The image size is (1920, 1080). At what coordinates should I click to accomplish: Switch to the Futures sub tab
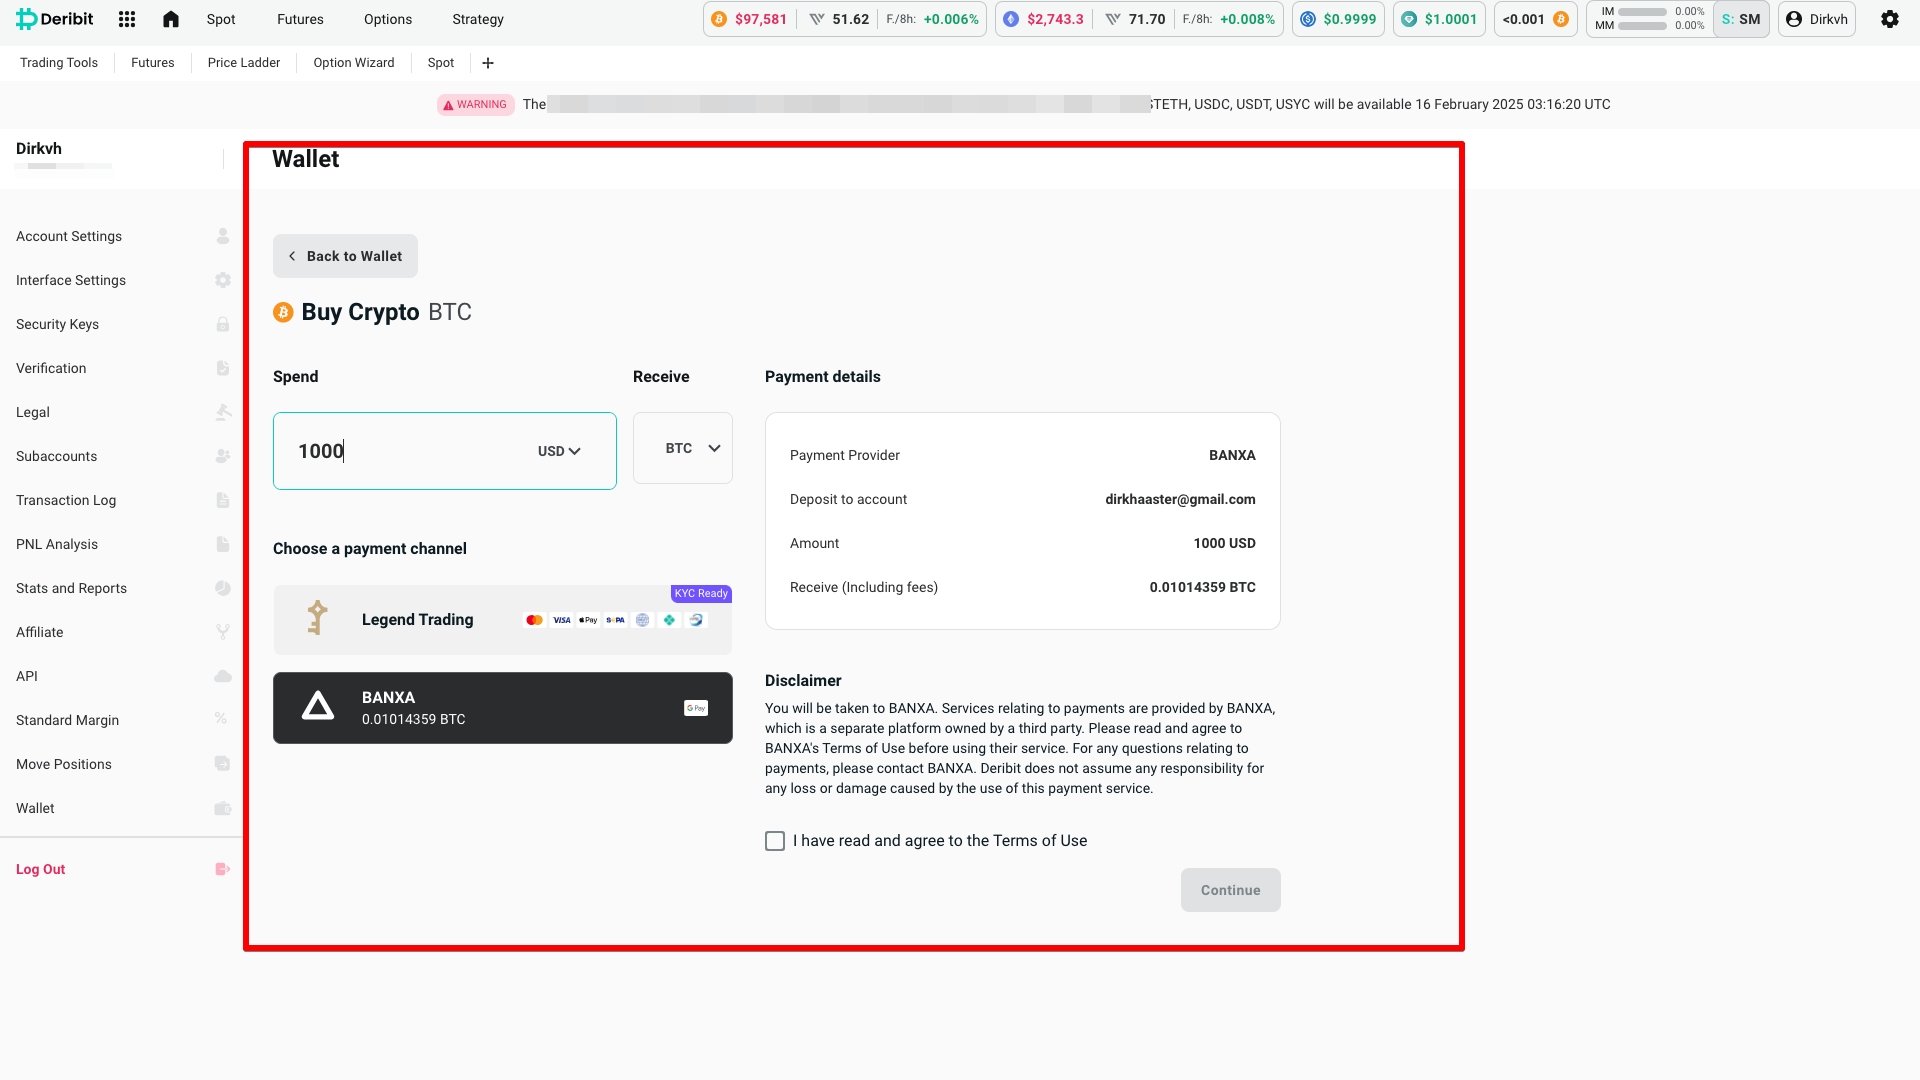pos(153,63)
